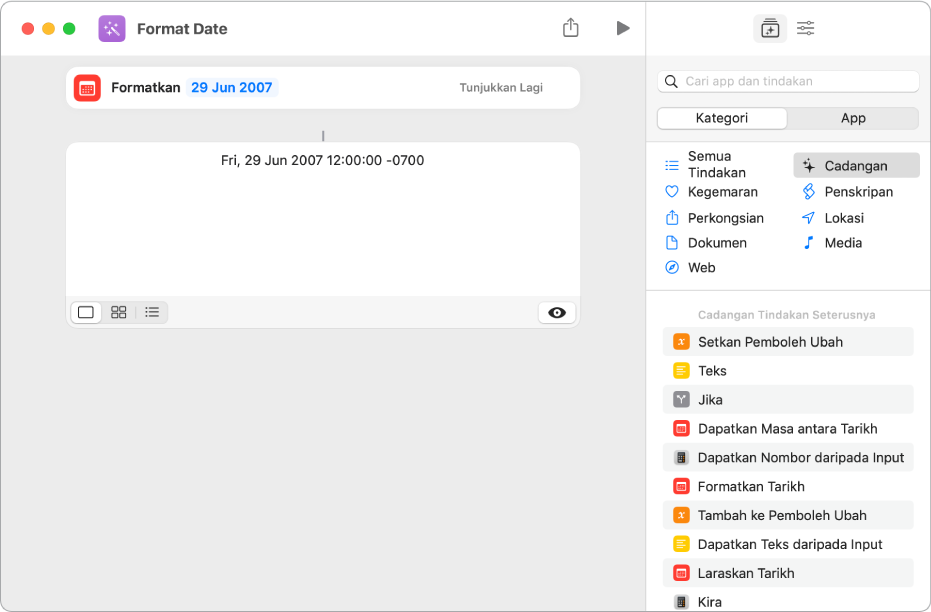Run the shortcut with play button

(623, 28)
